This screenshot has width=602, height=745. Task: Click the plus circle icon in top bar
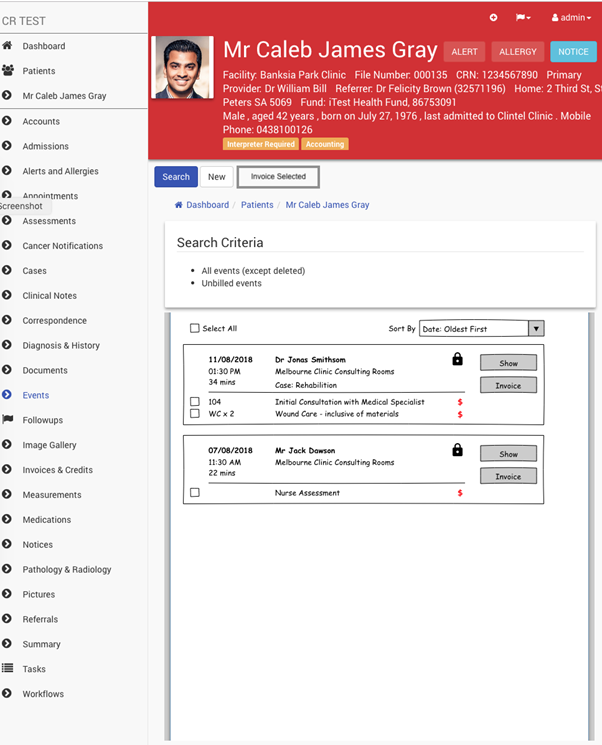pyautogui.click(x=494, y=18)
